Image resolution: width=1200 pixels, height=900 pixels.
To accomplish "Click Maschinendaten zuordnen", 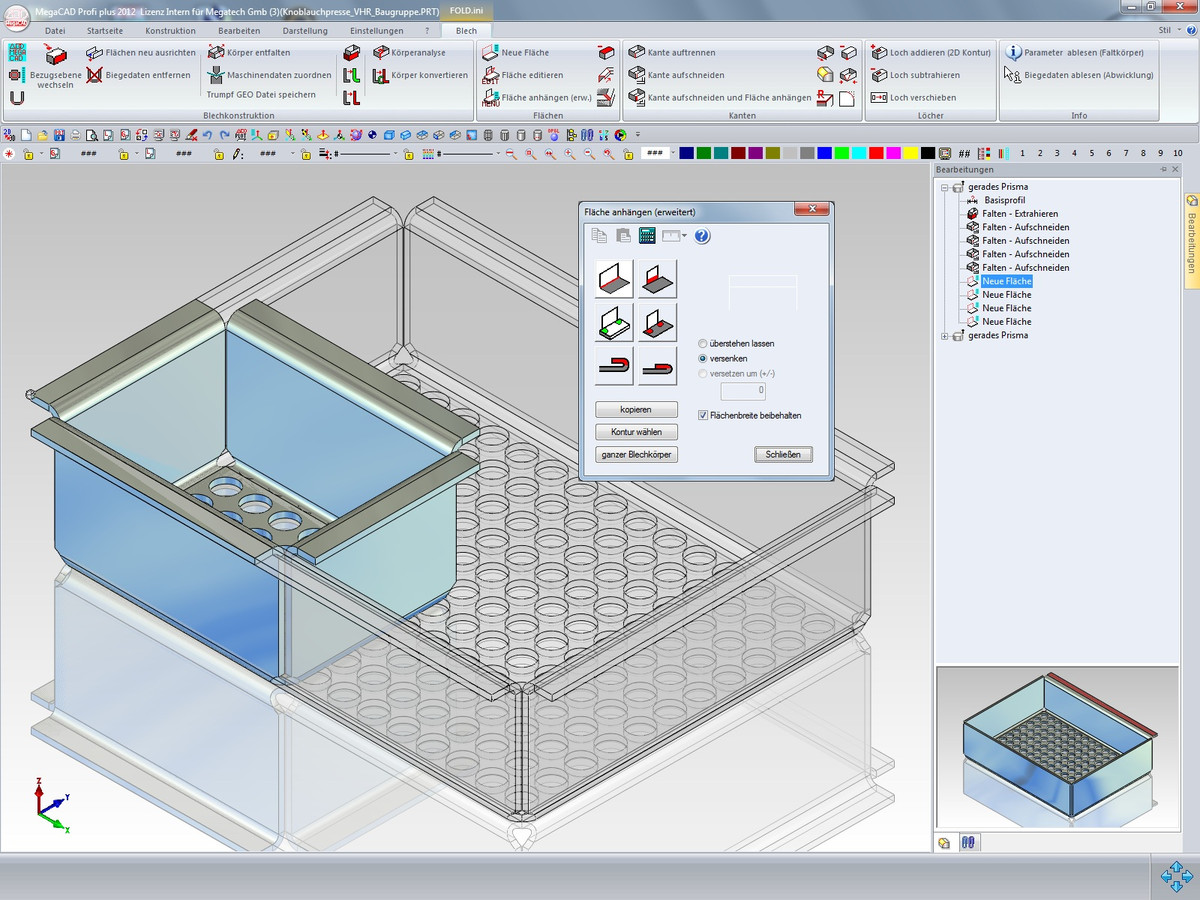I will click(x=269, y=75).
